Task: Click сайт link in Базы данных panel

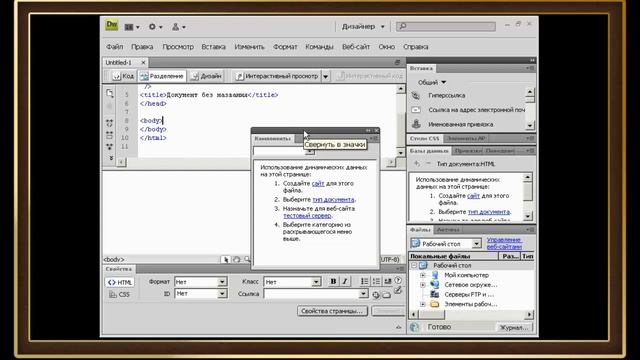Action: click(x=473, y=196)
